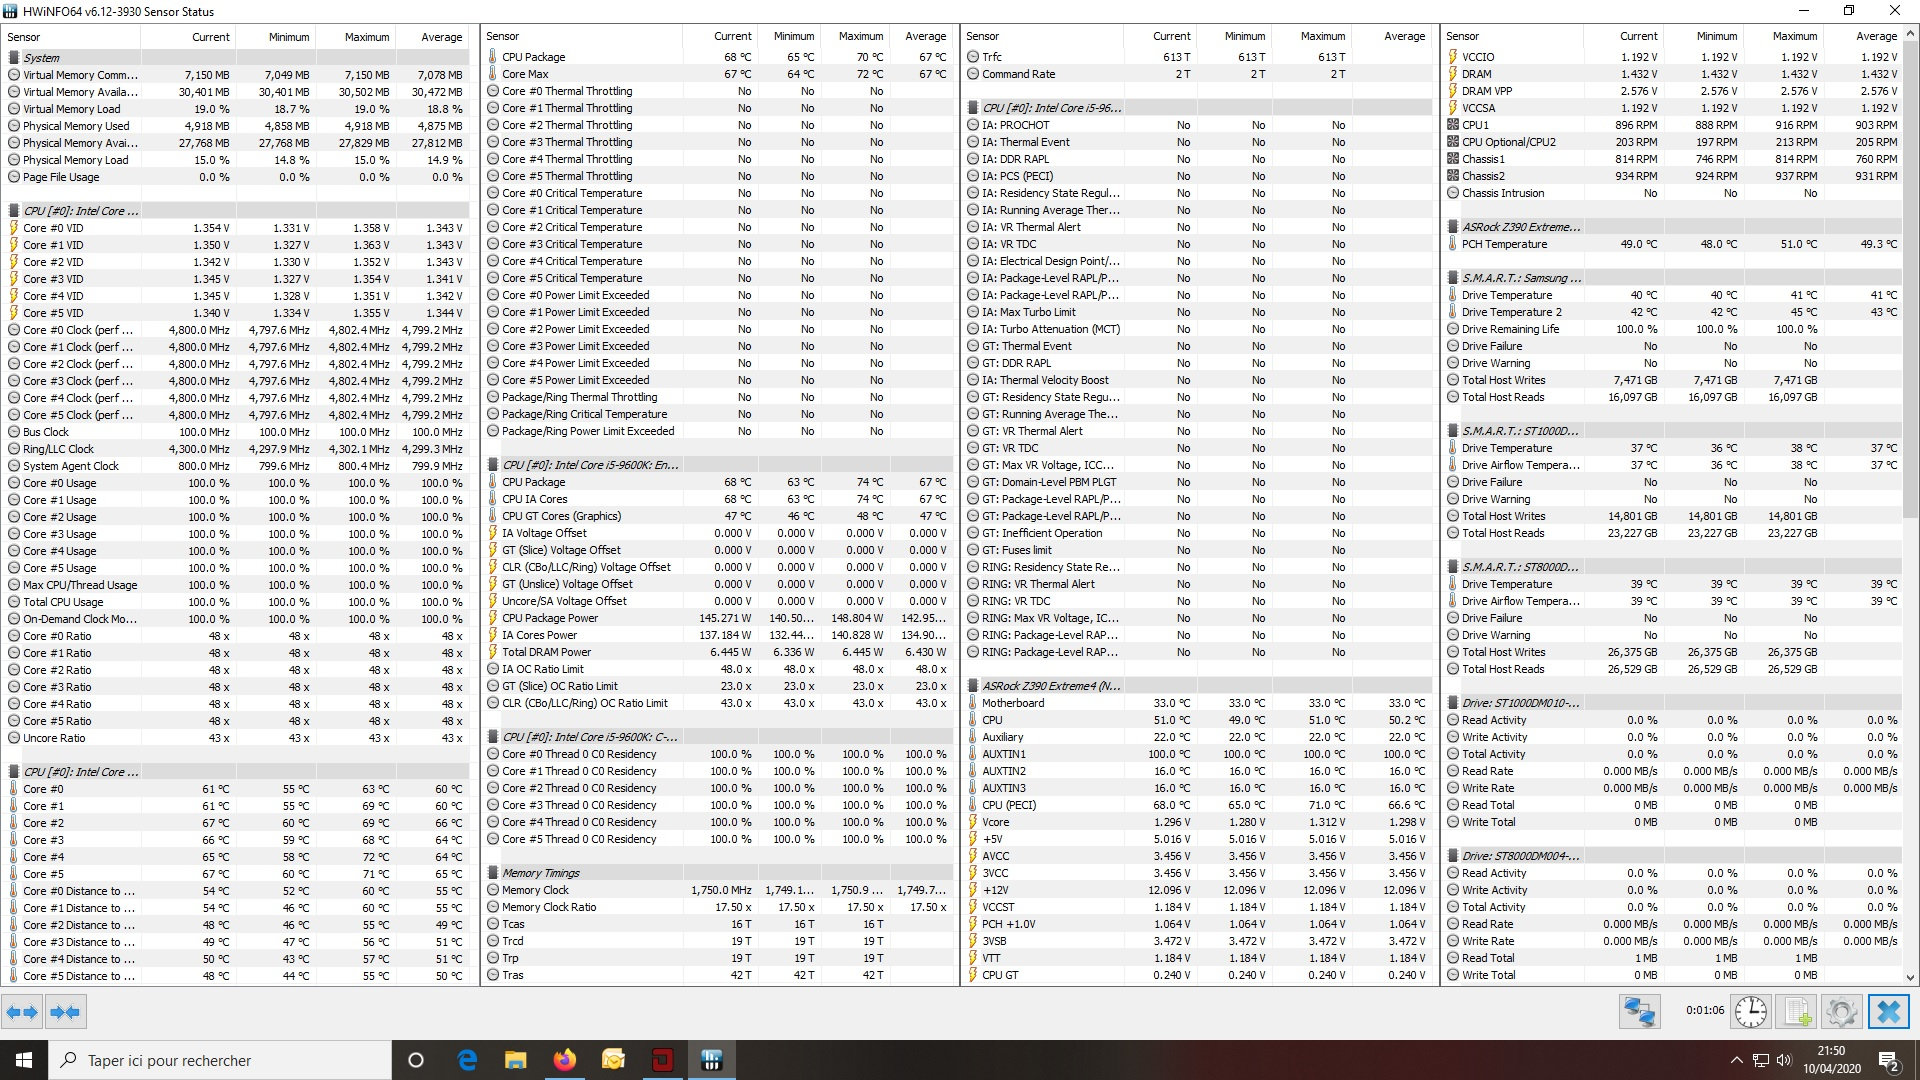Open the network remote monitoring icon

[1639, 1012]
